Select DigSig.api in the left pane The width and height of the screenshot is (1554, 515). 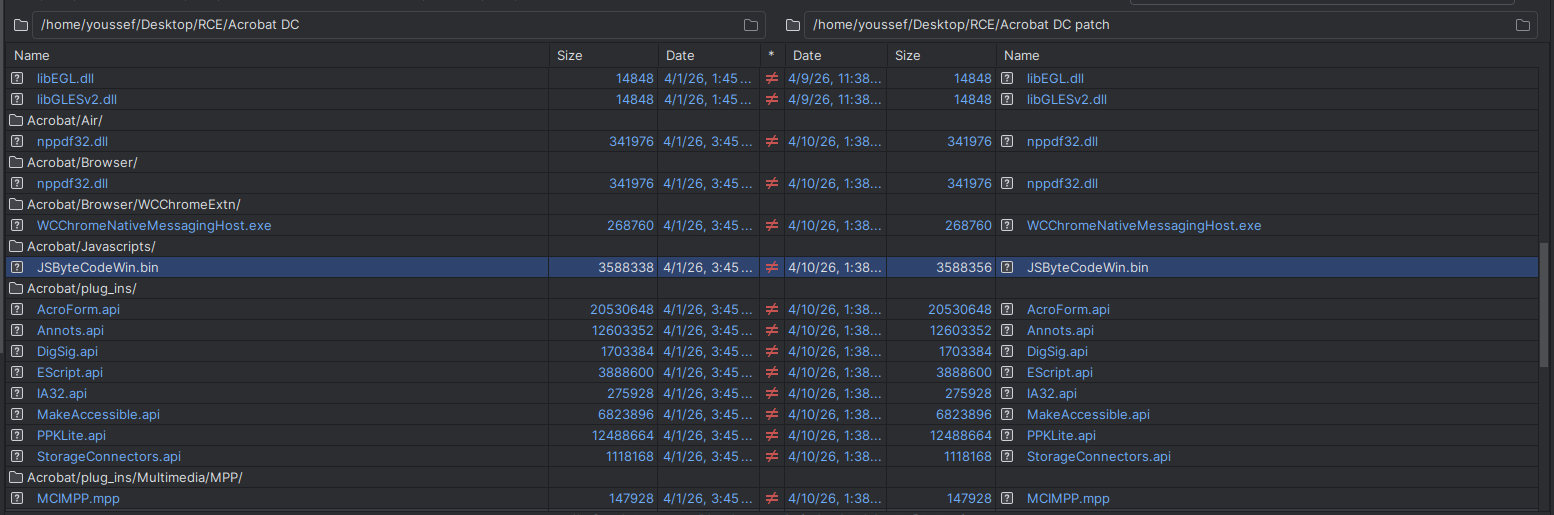coord(67,351)
